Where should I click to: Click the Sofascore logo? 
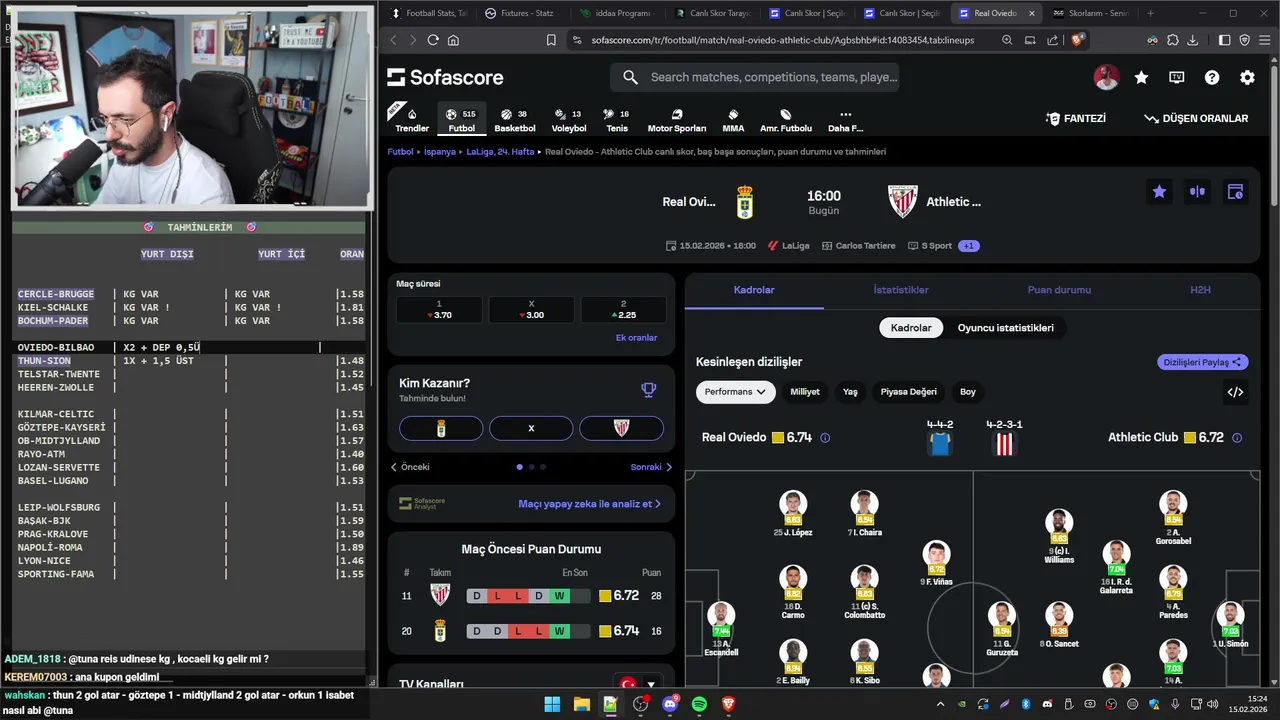[445, 77]
